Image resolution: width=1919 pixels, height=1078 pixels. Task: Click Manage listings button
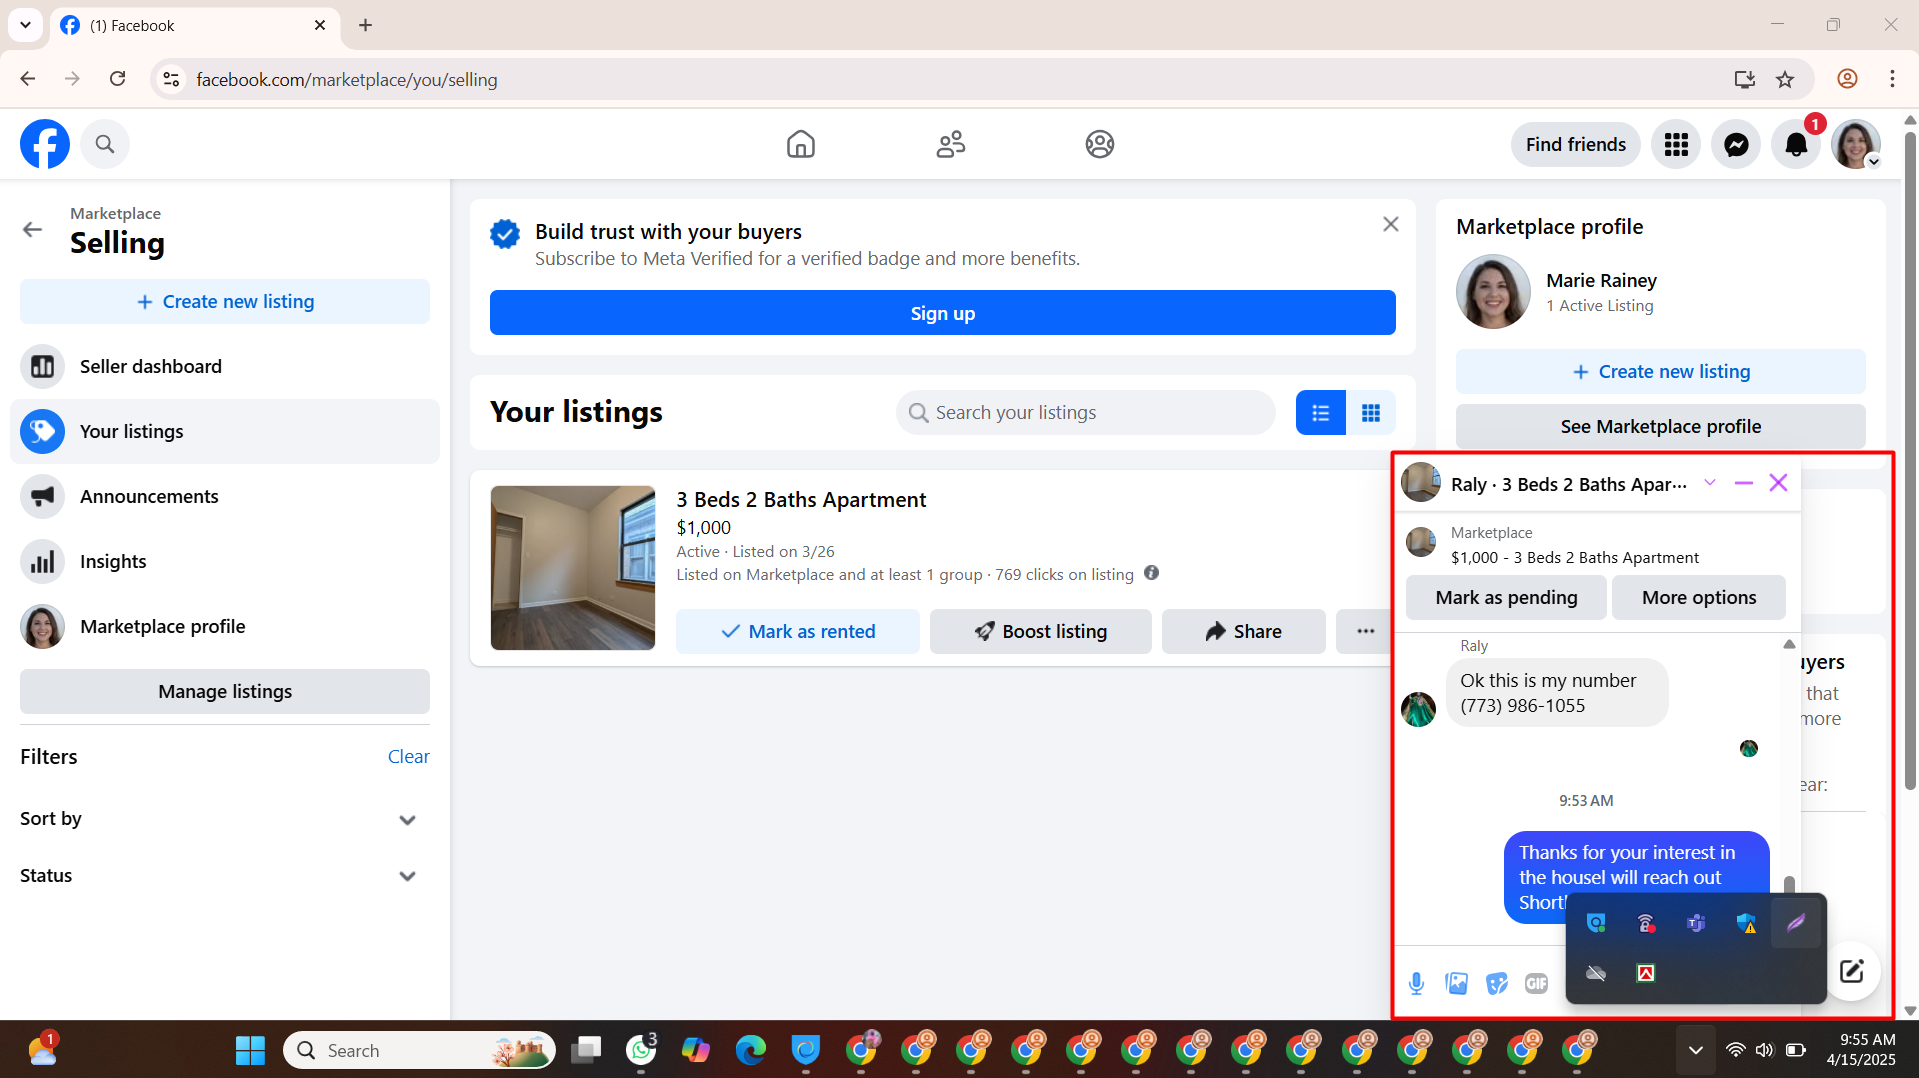225,691
